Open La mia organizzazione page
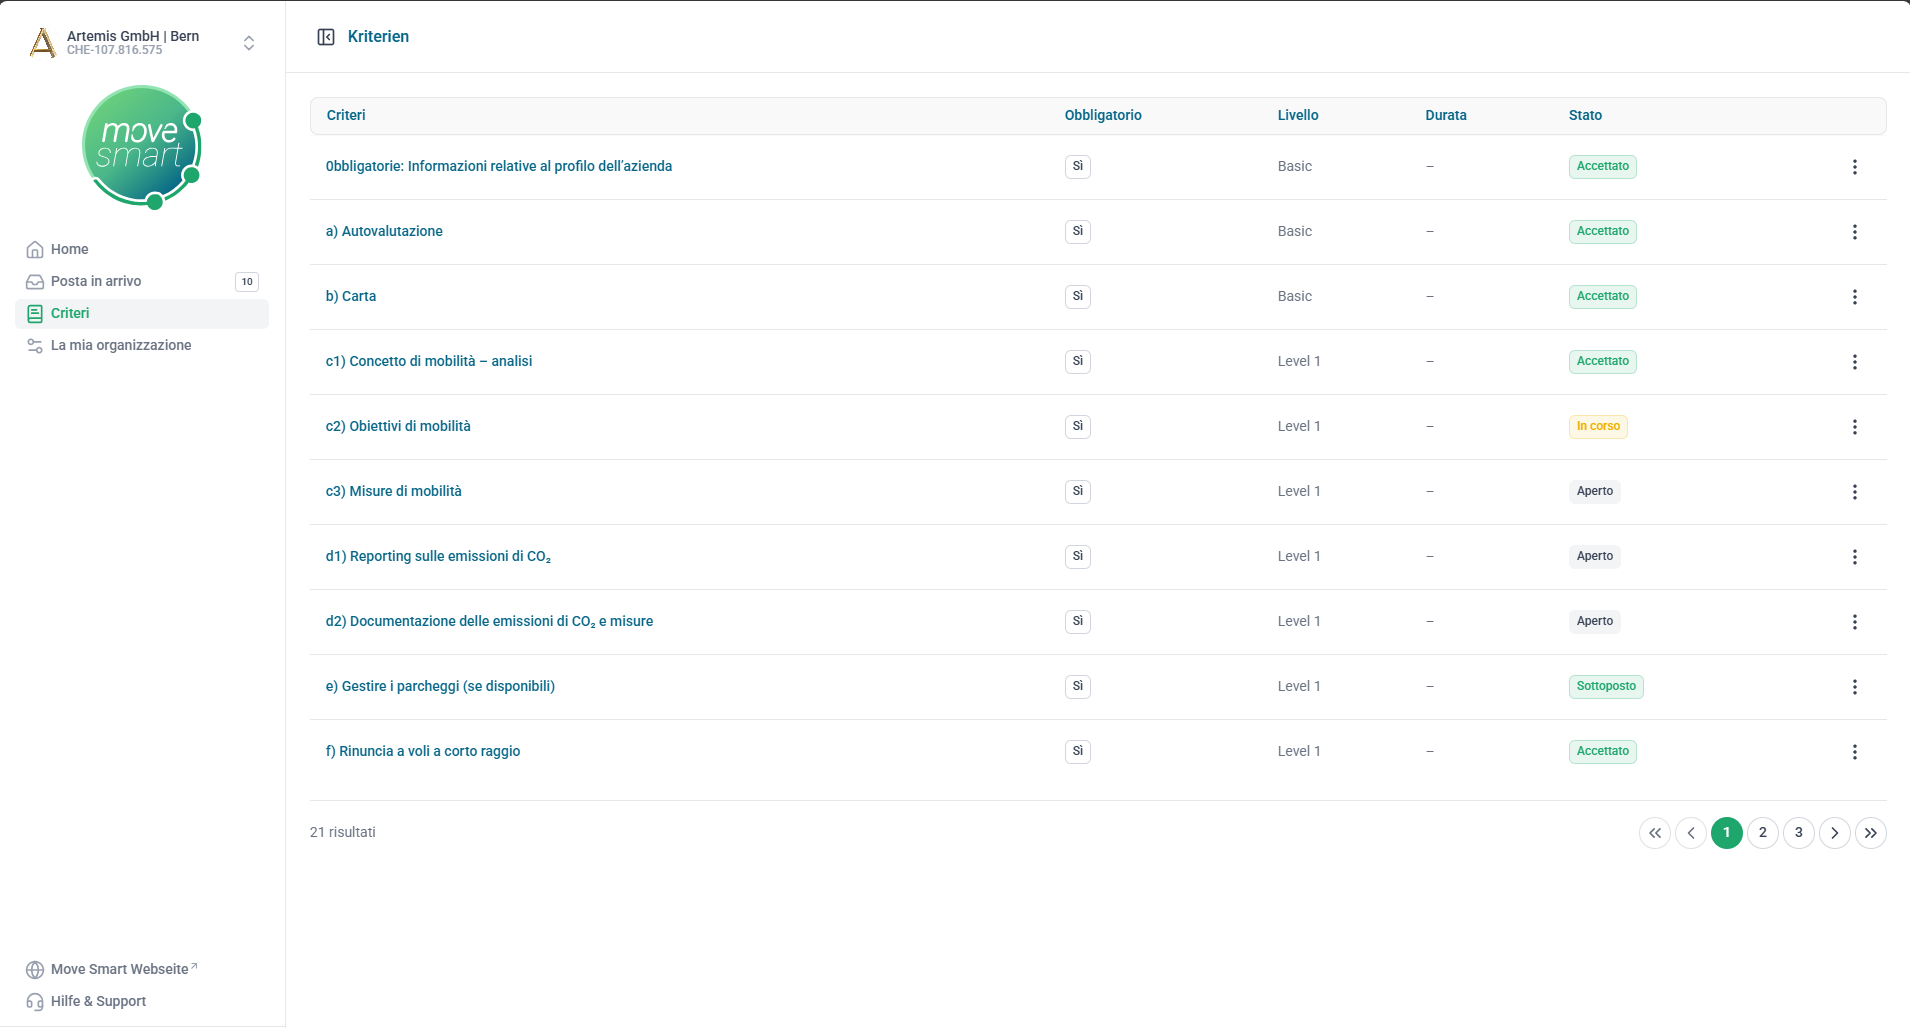Screen dimensions: 1910x1028 point(121,345)
